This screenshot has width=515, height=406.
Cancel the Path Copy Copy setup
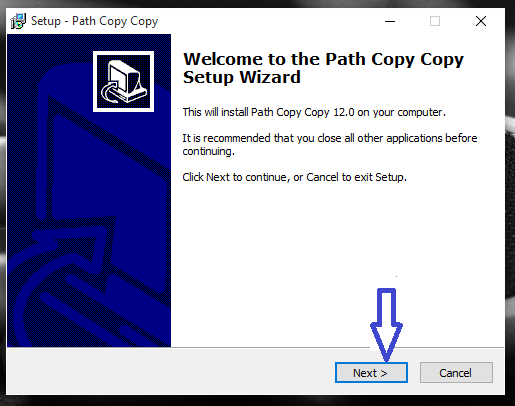point(456,373)
